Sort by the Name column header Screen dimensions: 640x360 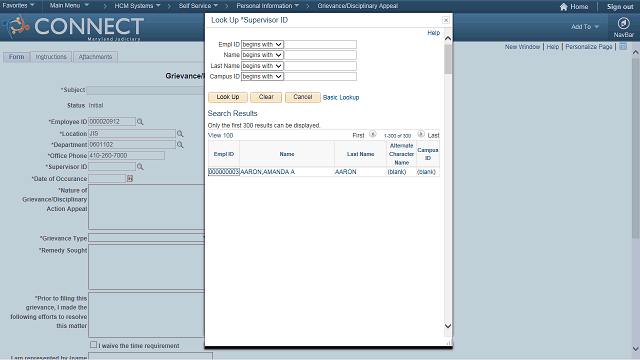tap(287, 154)
